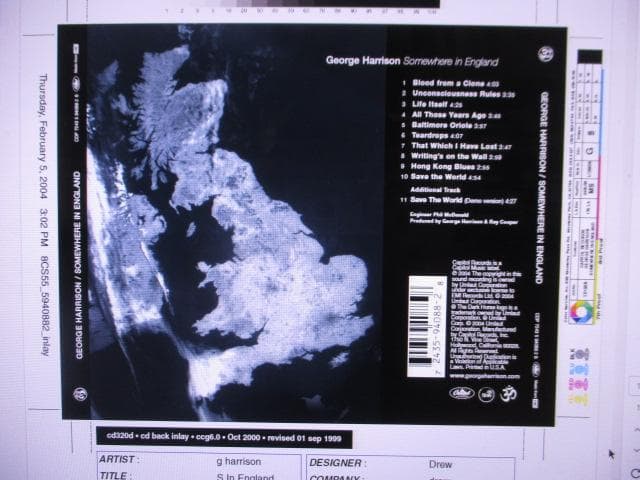The height and width of the screenshot is (480, 640).
Task: Select the heading 'George Harrison Somewhere in England'
Action: coord(412,61)
